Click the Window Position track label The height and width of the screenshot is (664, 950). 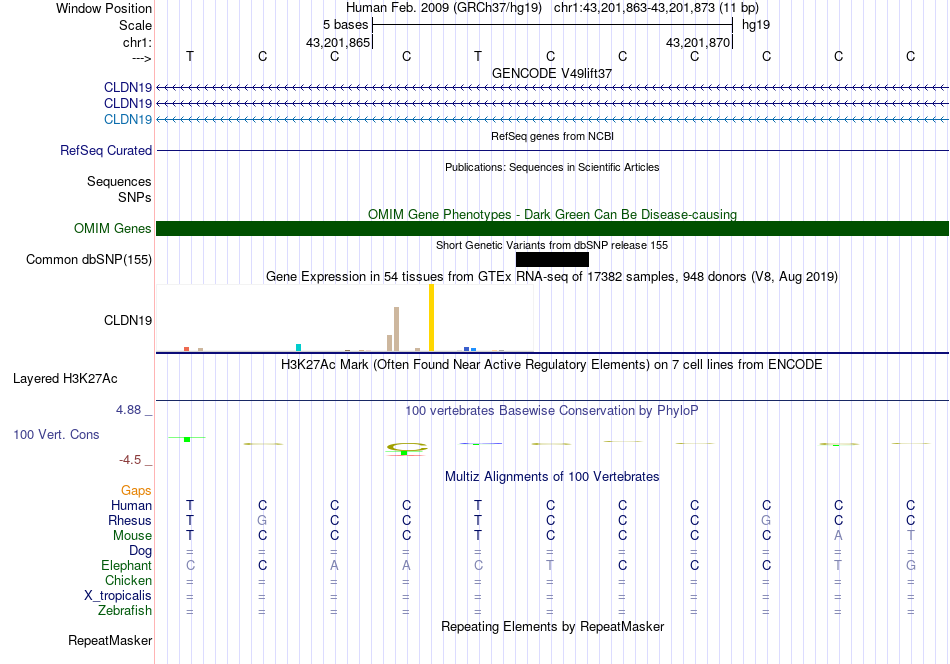coord(104,8)
